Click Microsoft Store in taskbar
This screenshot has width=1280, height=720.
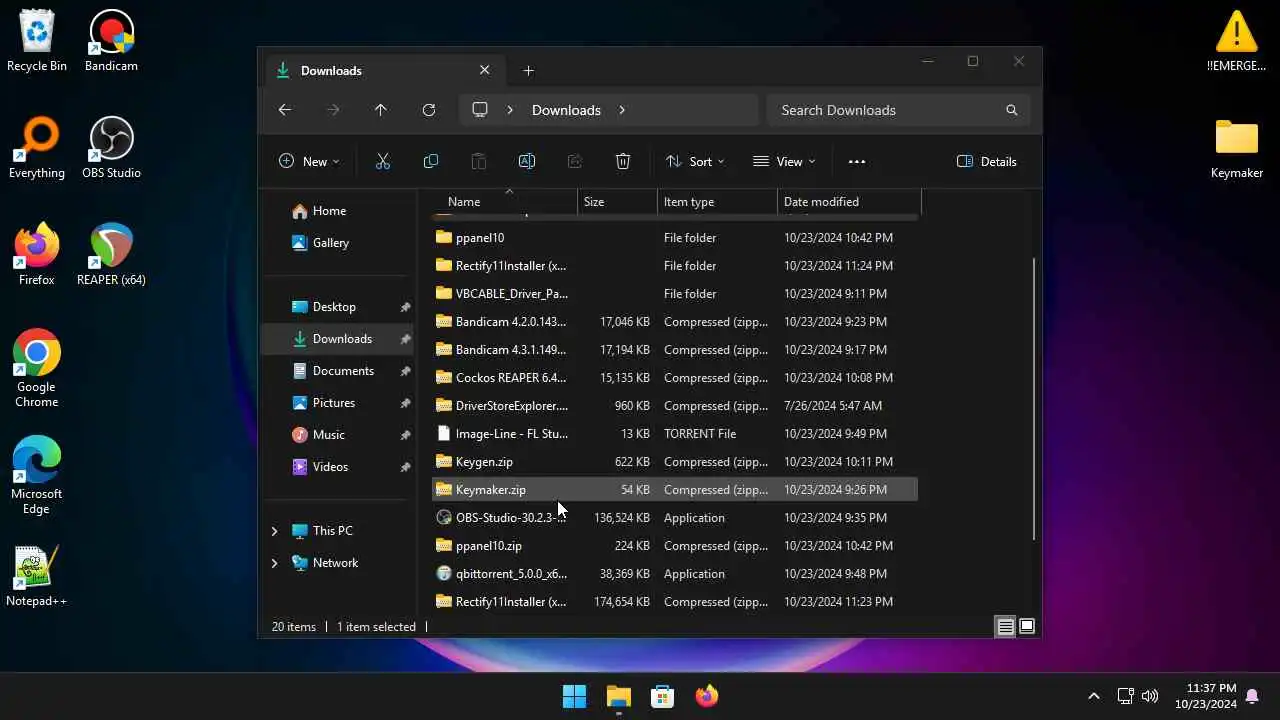tap(663, 696)
